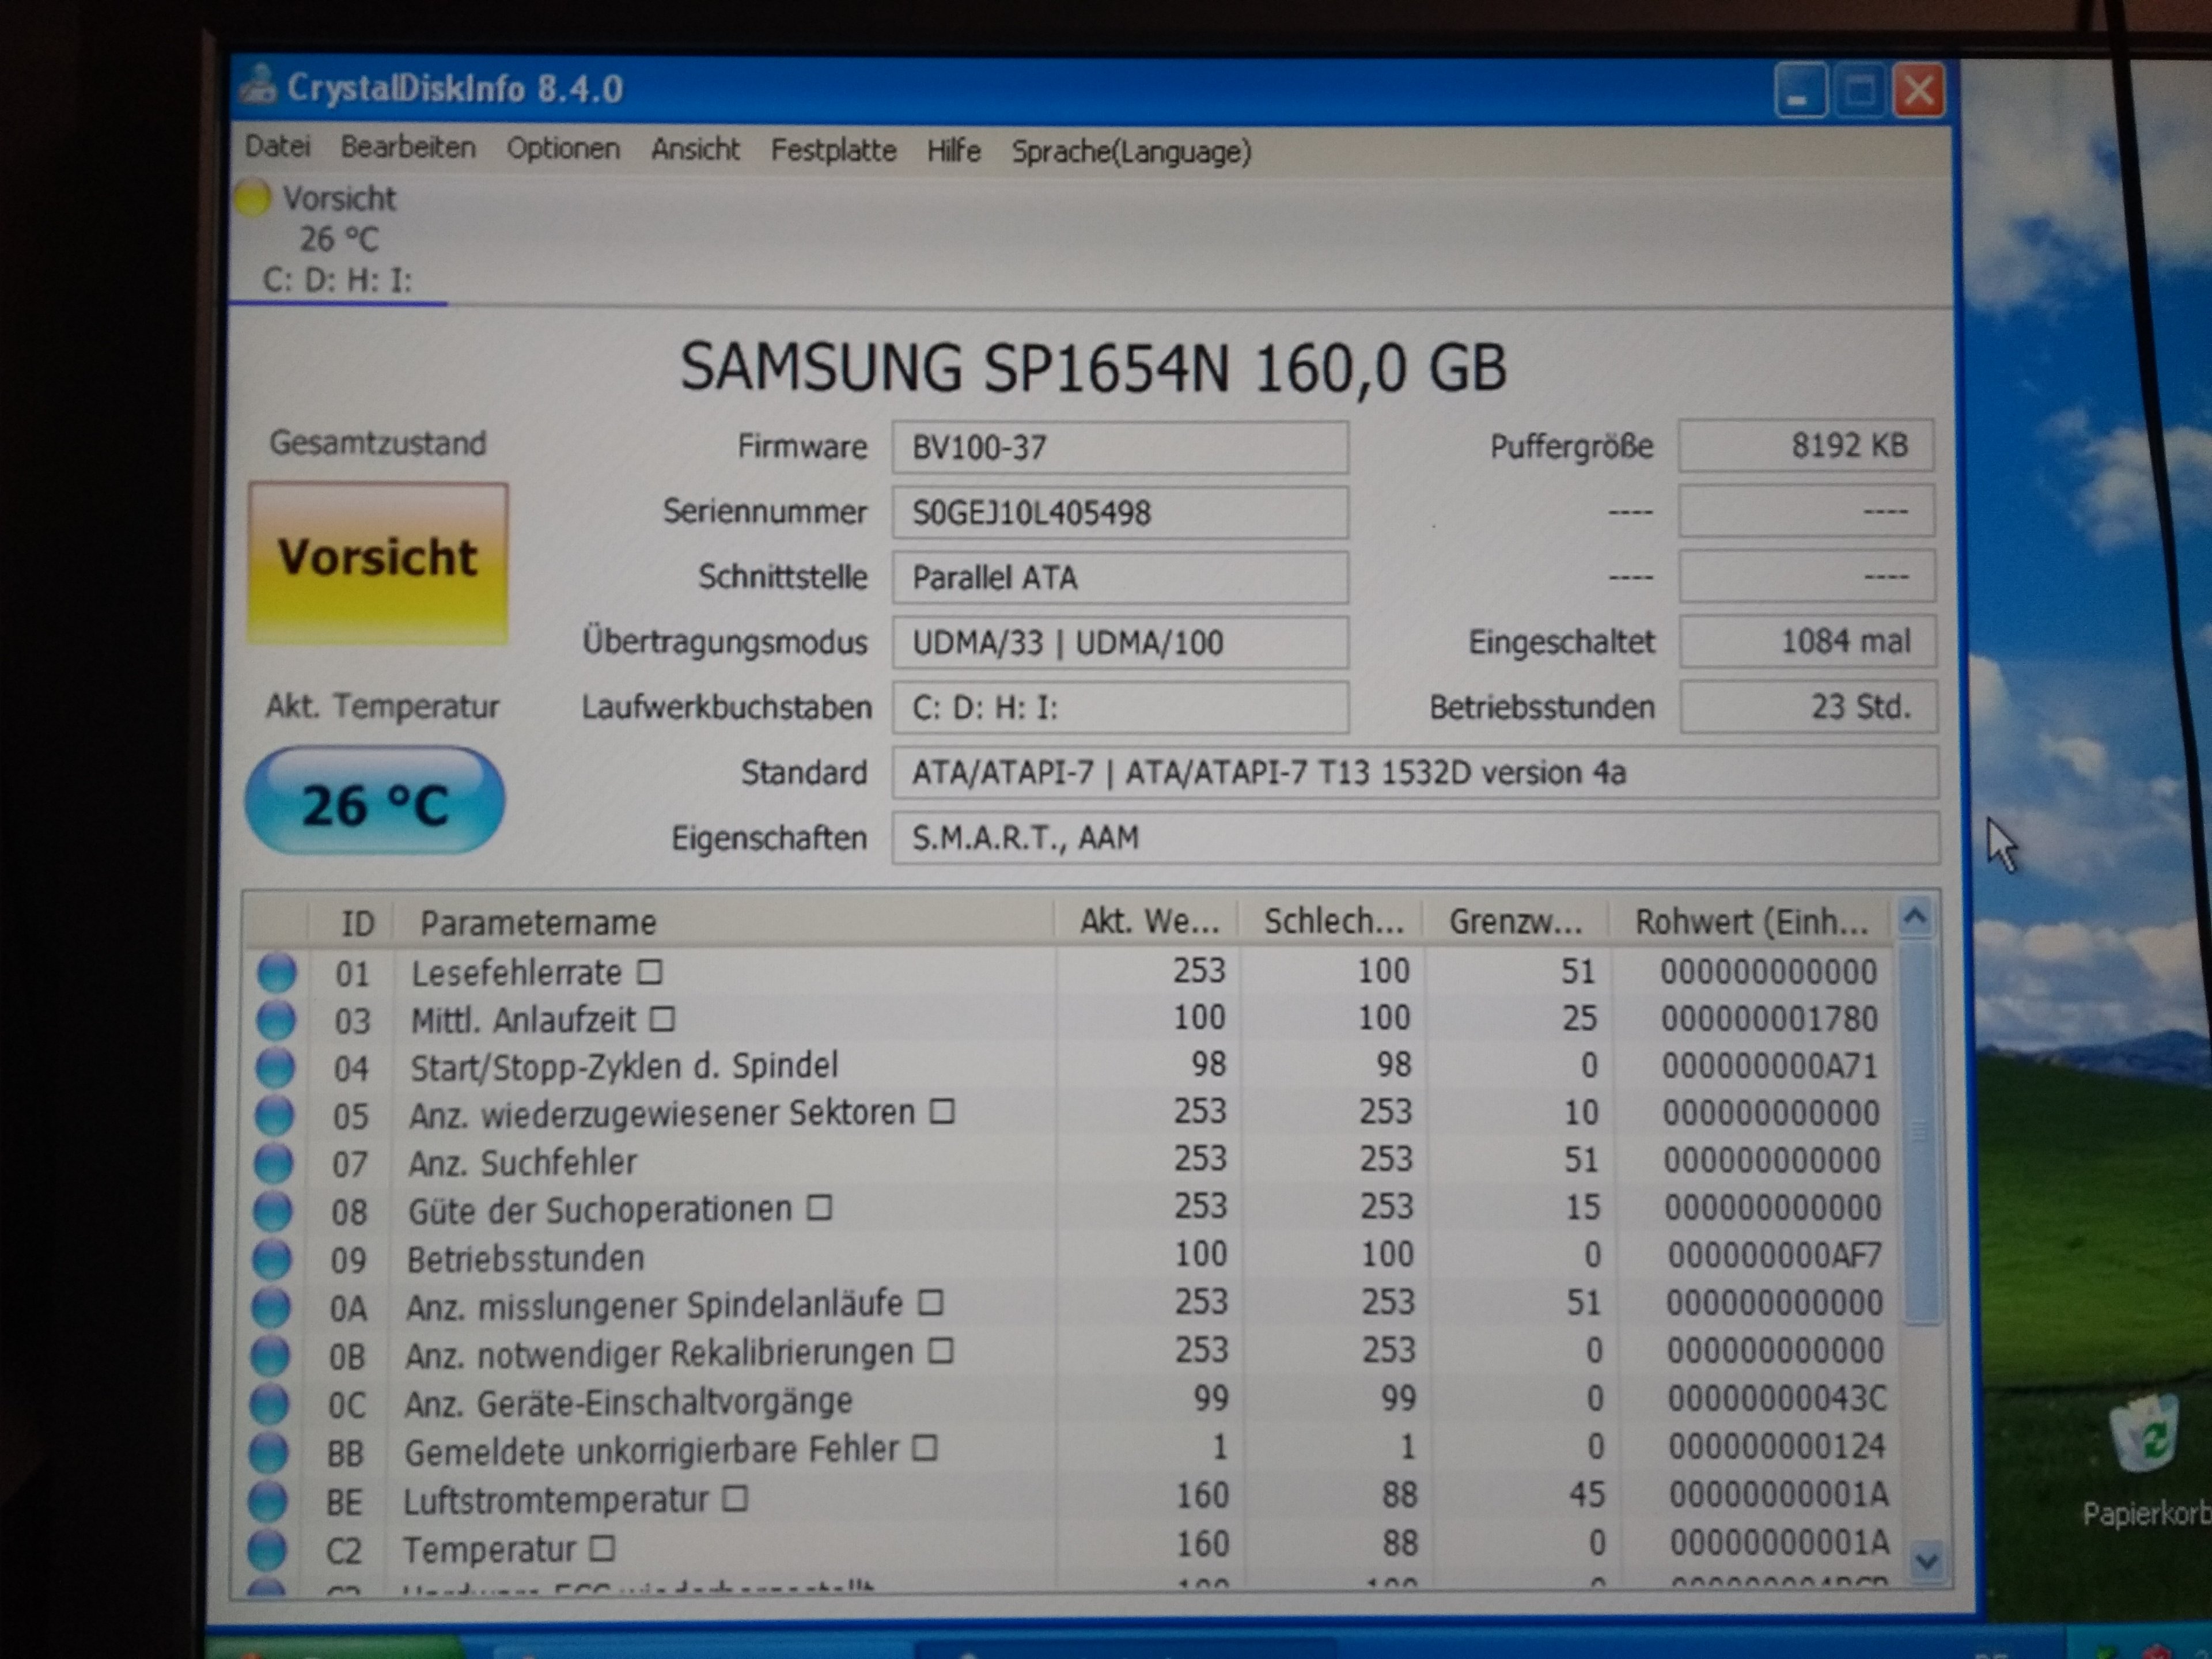Click the Rohwert column header
This screenshot has width=2212, height=1659.
pyautogui.click(x=1750, y=922)
